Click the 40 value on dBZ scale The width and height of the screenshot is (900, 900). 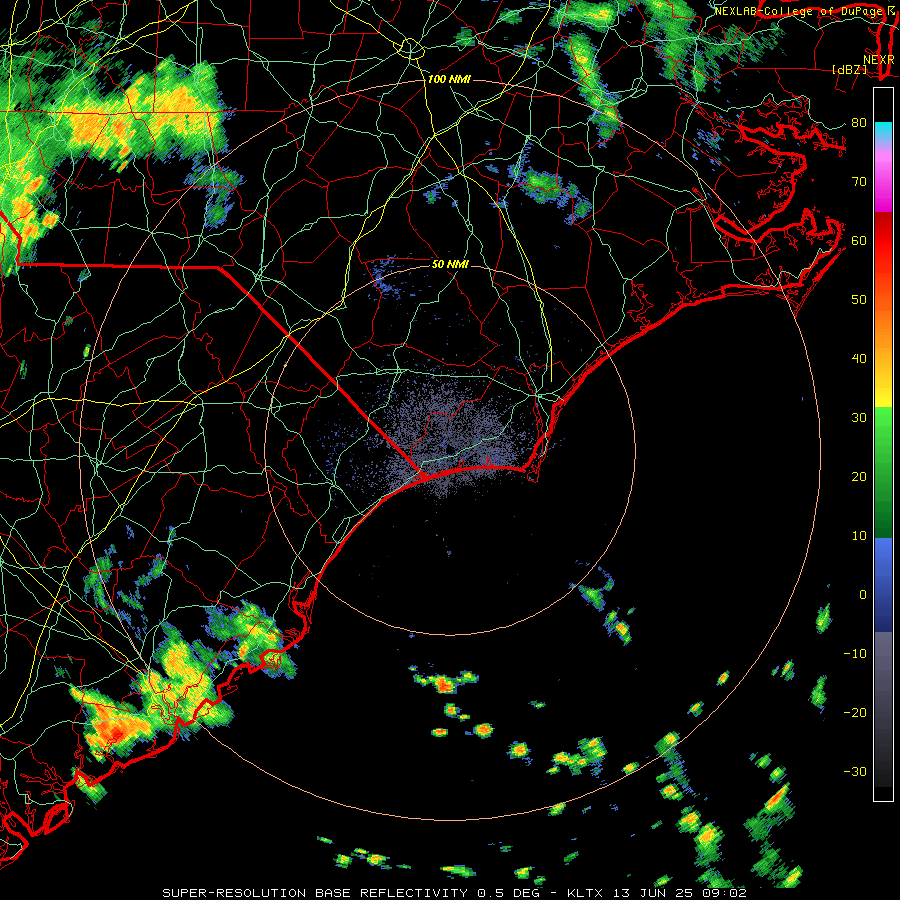[x=859, y=358]
